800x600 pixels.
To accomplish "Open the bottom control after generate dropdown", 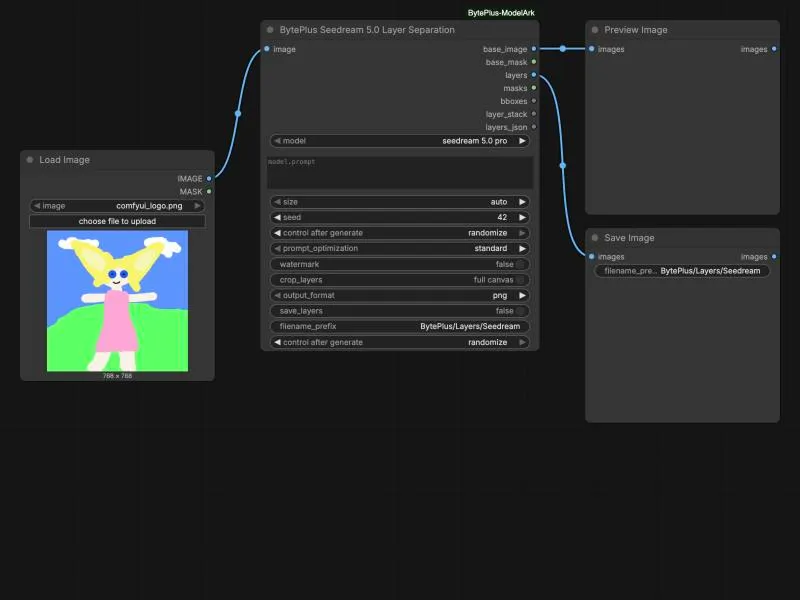I will [x=399, y=342].
